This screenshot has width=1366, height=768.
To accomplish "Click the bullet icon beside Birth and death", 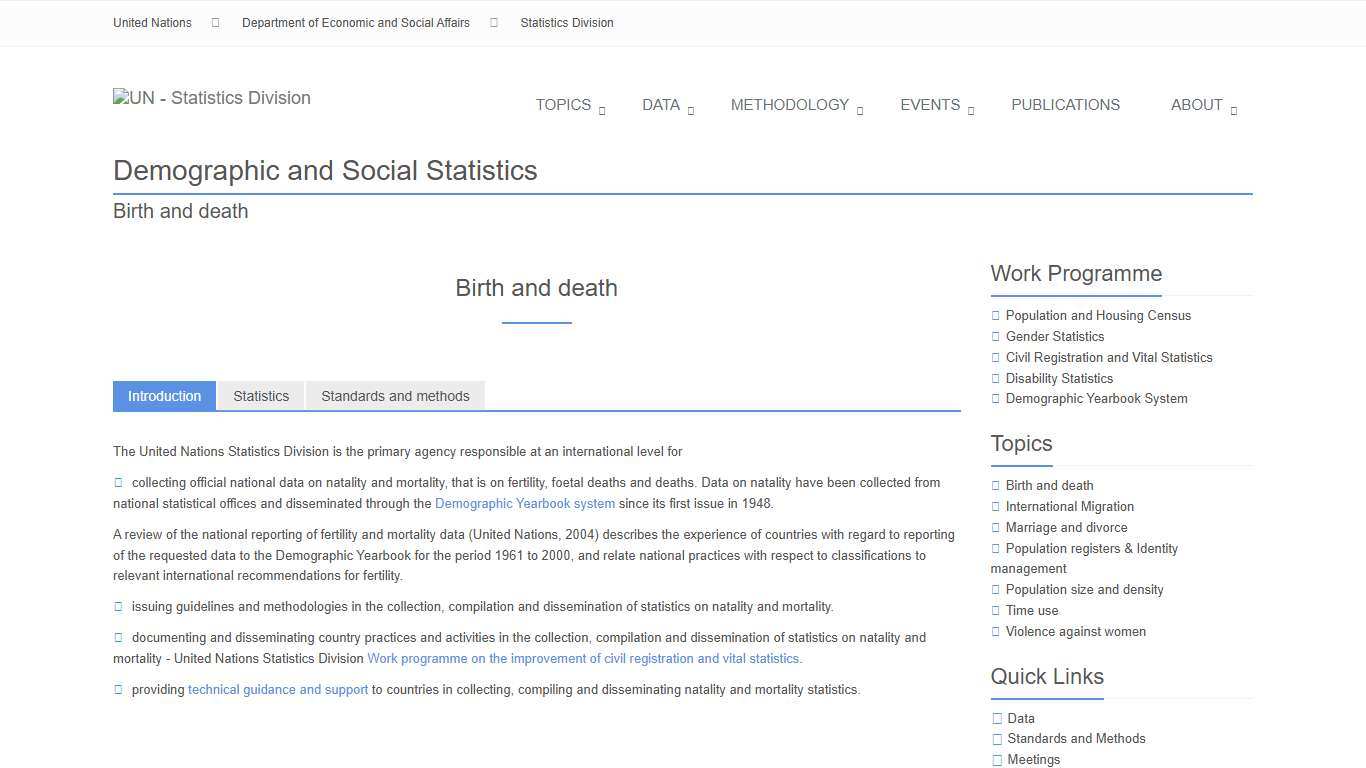I will click(x=995, y=485).
